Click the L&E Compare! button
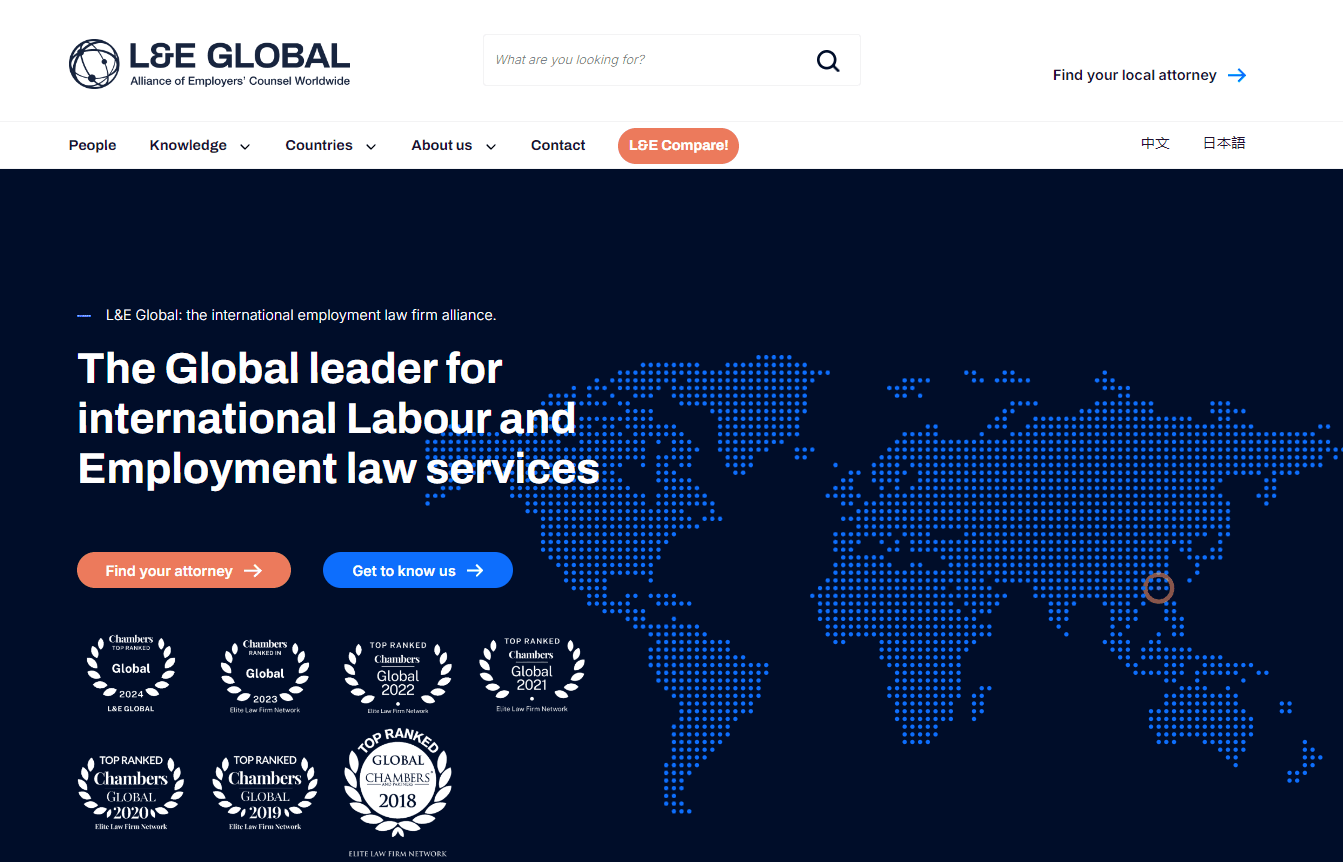Viewport: 1343px width, 862px height. (x=678, y=145)
